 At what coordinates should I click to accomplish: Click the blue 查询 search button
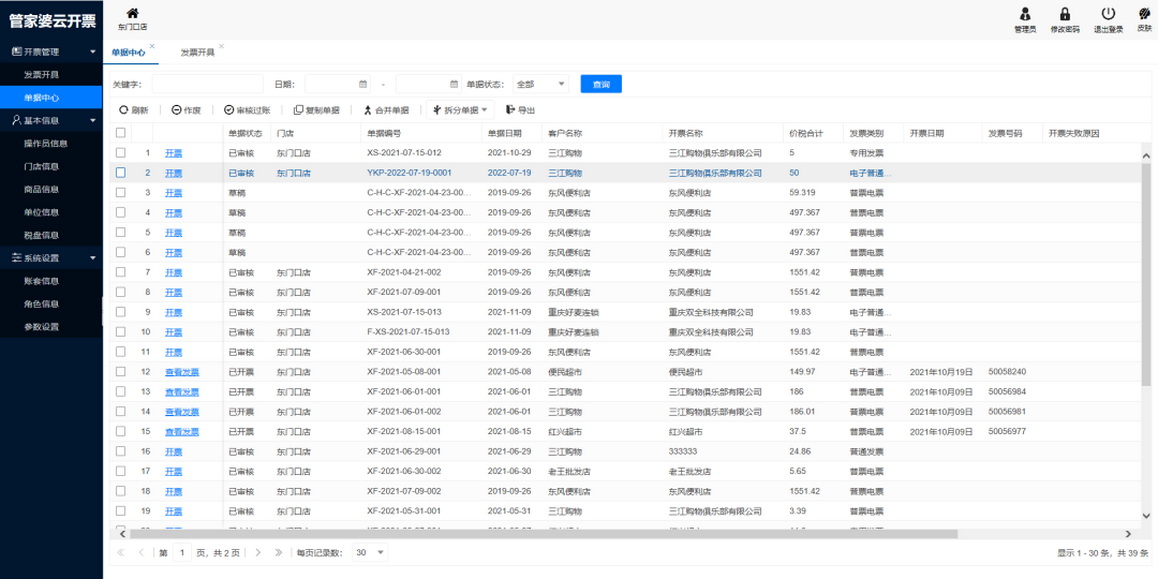601,84
